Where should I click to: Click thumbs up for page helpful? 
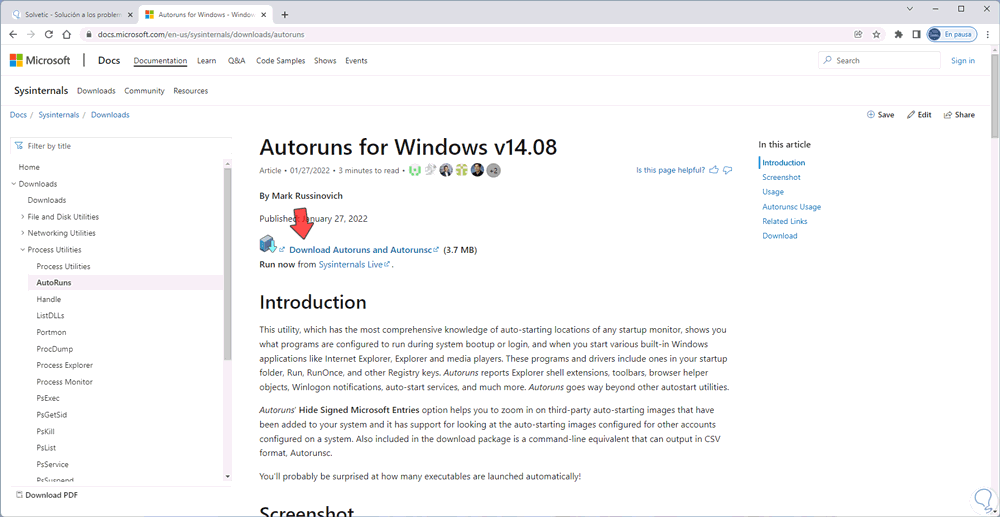coord(714,170)
